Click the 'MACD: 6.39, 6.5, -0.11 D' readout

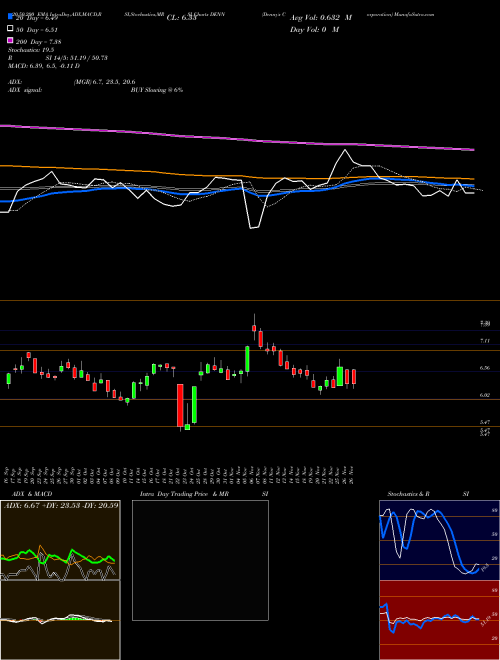[x=44, y=66]
